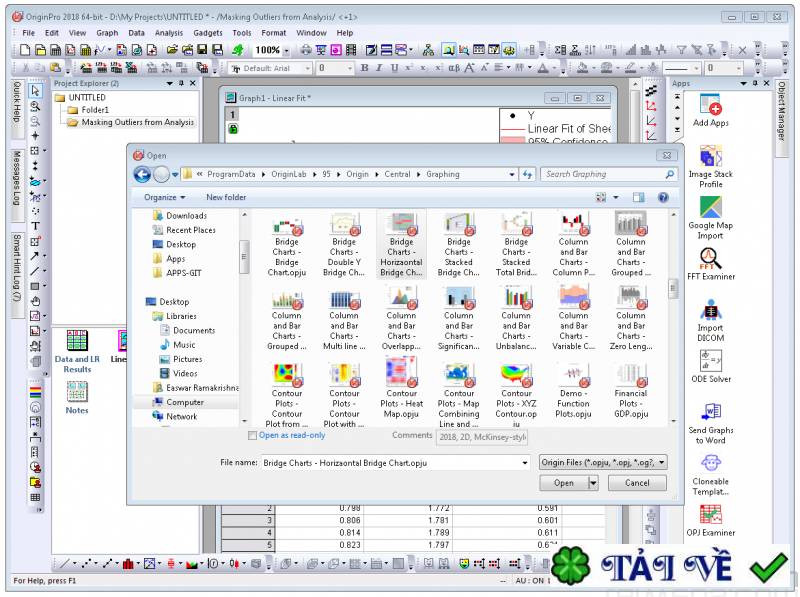The height and width of the screenshot is (597, 800).
Task: Launch the ODE Solver app
Action: (x=711, y=366)
